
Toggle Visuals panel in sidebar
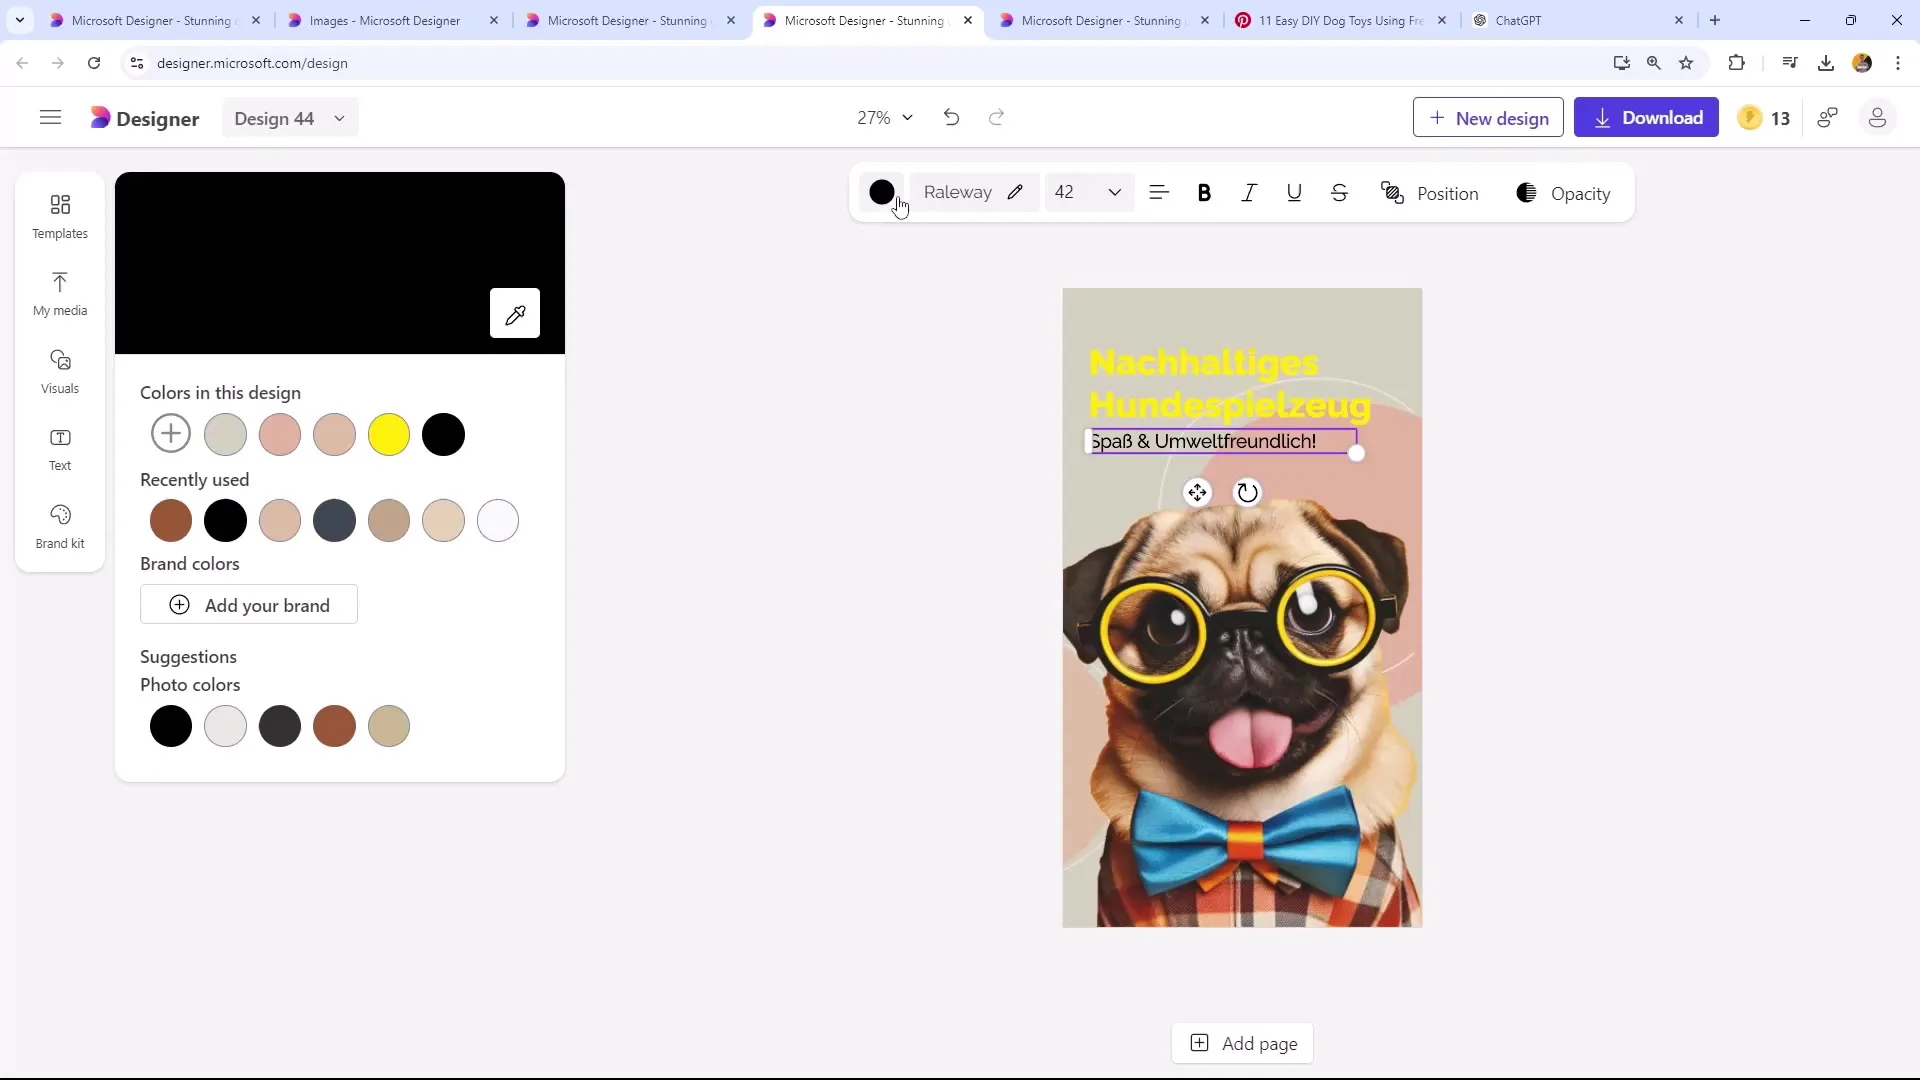(x=59, y=371)
